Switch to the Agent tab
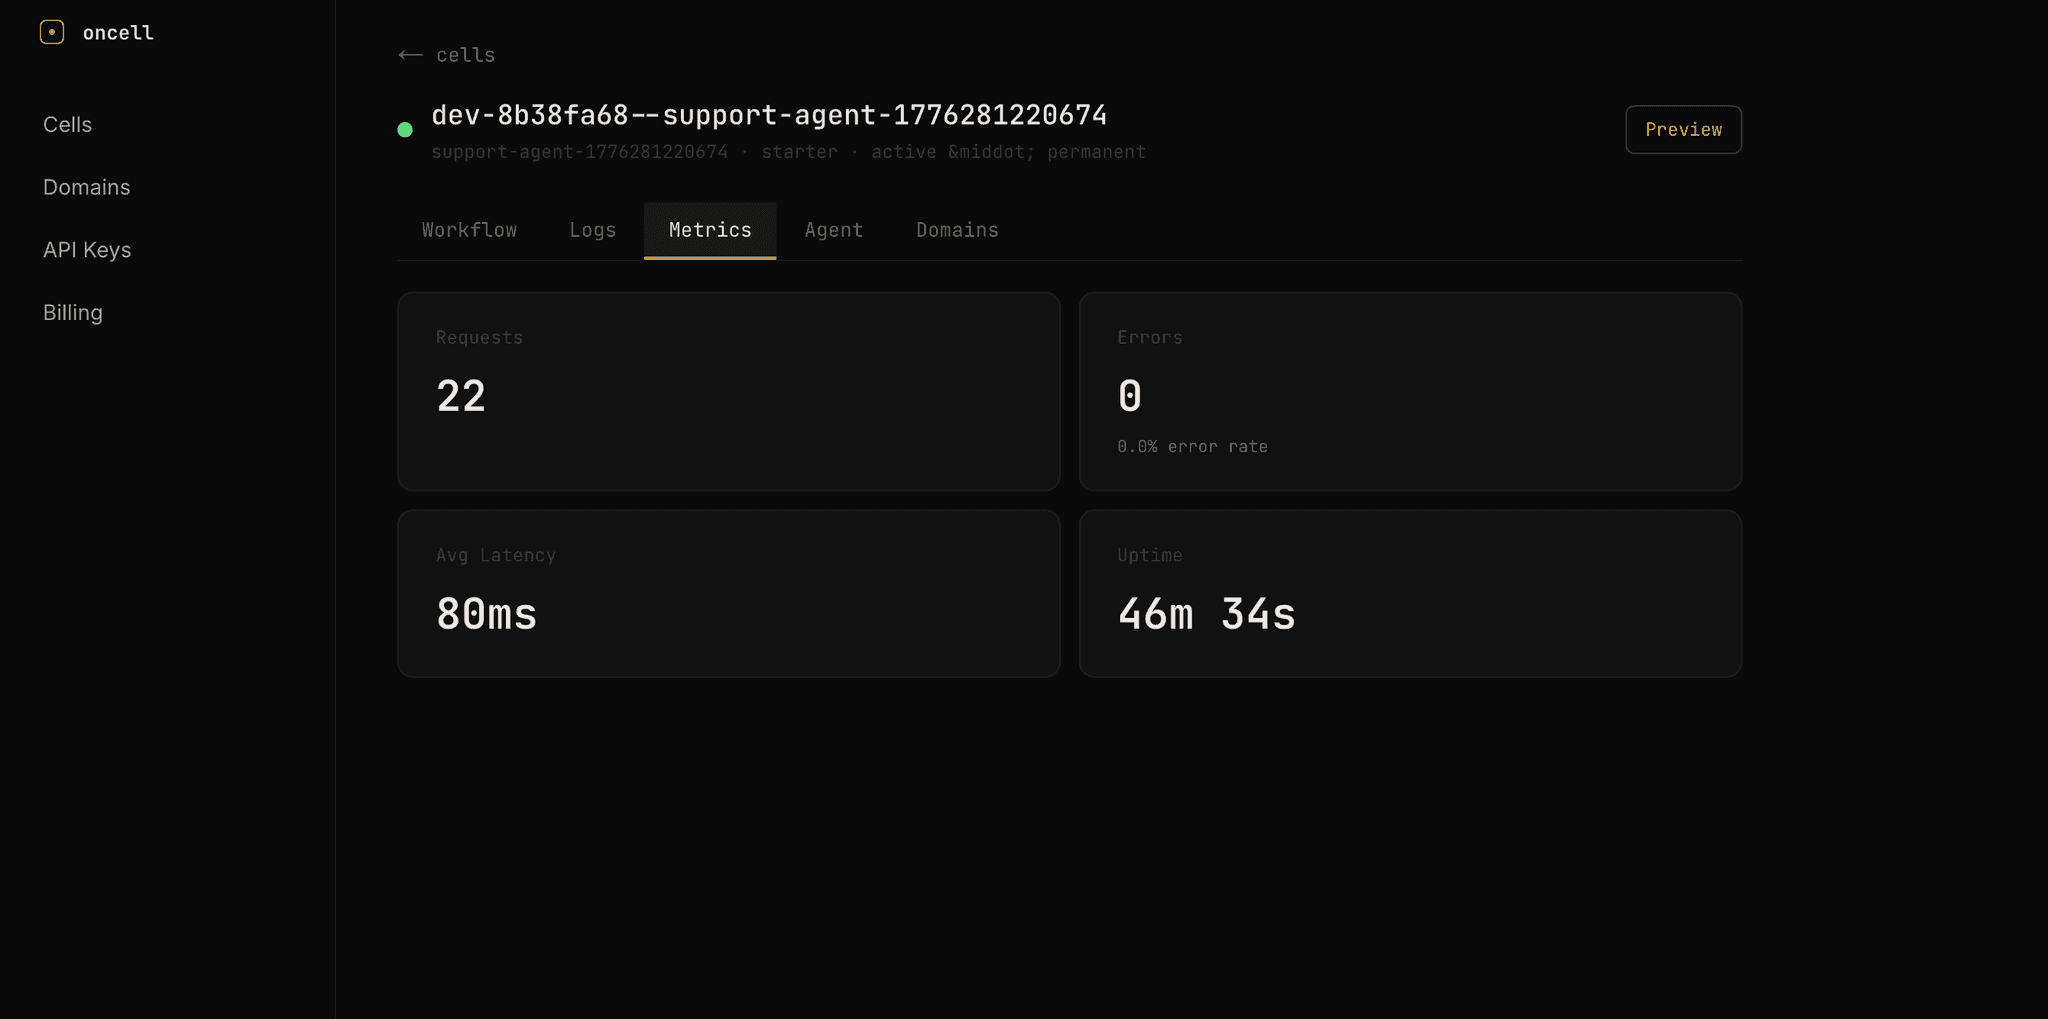Image resolution: width=2048 pixels, height=1019 pixels. (x=834, y=230)
